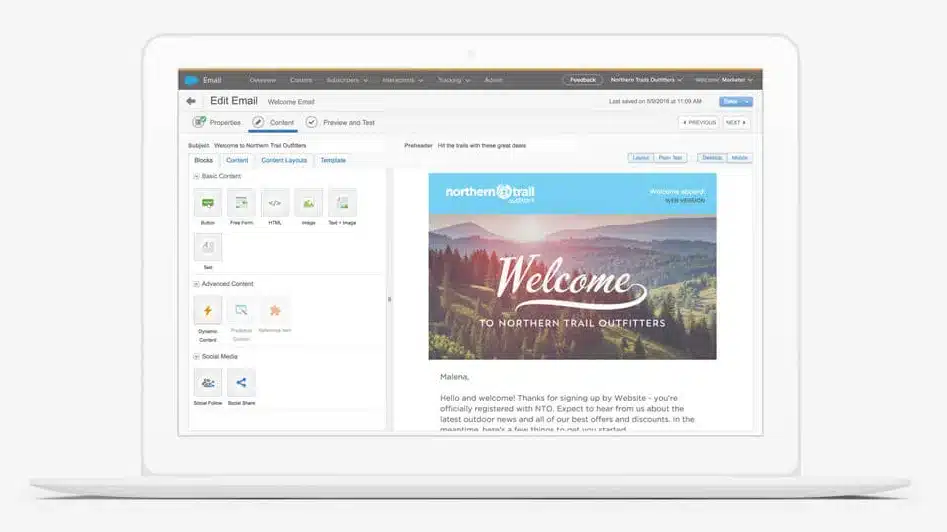Collapse the Basic Content section
This screenshot has width=947, height=532.
(196, 176)
